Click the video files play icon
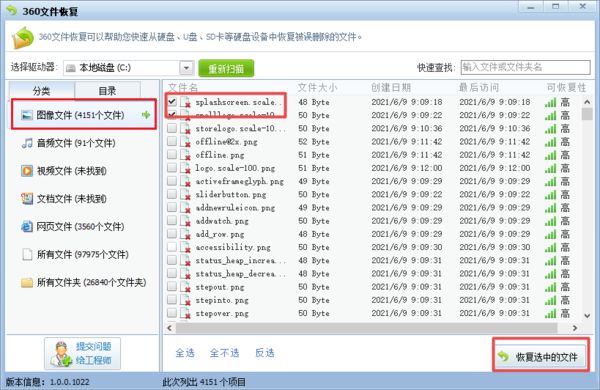The width and height of the screenshot is (600, 390). [27, 171]
